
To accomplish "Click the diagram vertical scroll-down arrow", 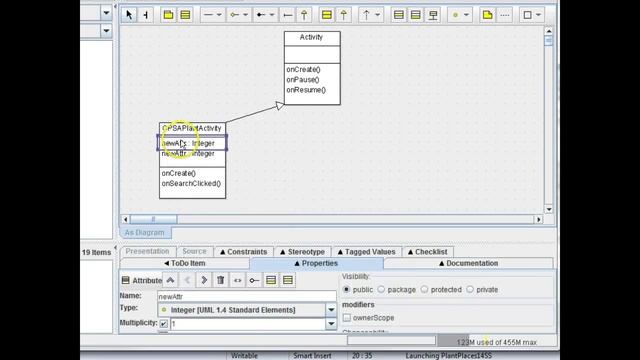I will 549,209.
